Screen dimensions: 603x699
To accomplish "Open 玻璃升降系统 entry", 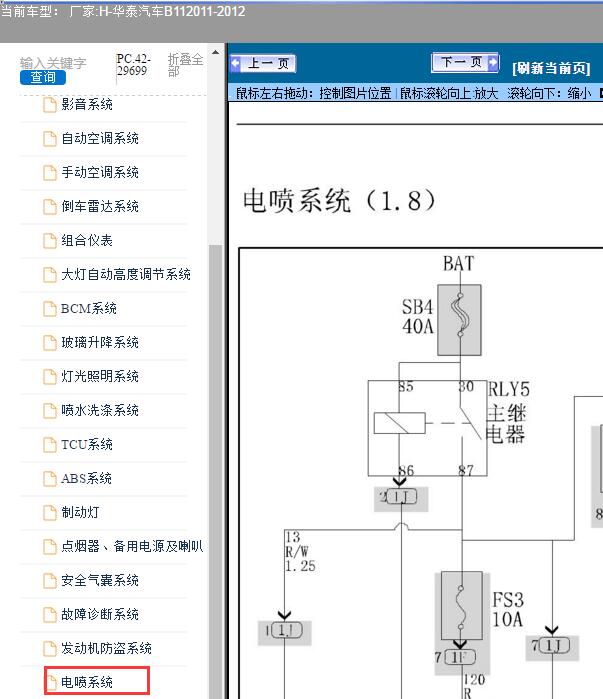I will (100, 342).
